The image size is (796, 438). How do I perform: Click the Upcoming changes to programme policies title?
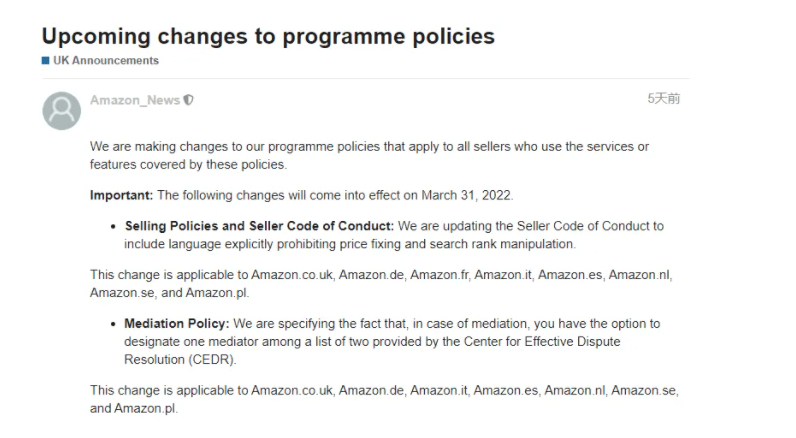click(x=268, y=36)
